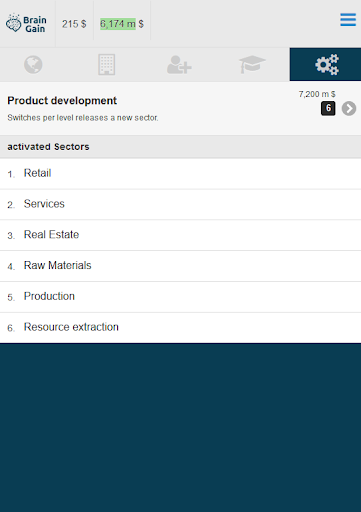
Task: Select the Real Estate sector row
Action: [180, 235]
